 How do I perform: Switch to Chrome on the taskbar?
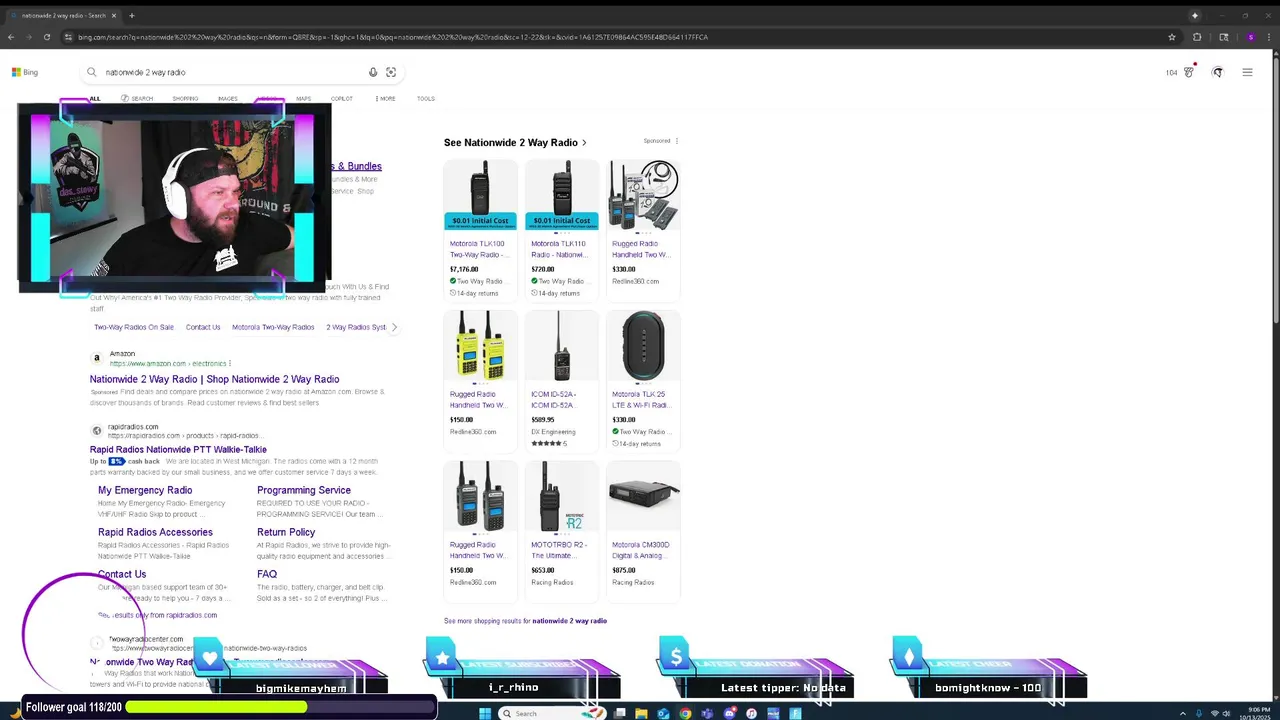[685, 713]
